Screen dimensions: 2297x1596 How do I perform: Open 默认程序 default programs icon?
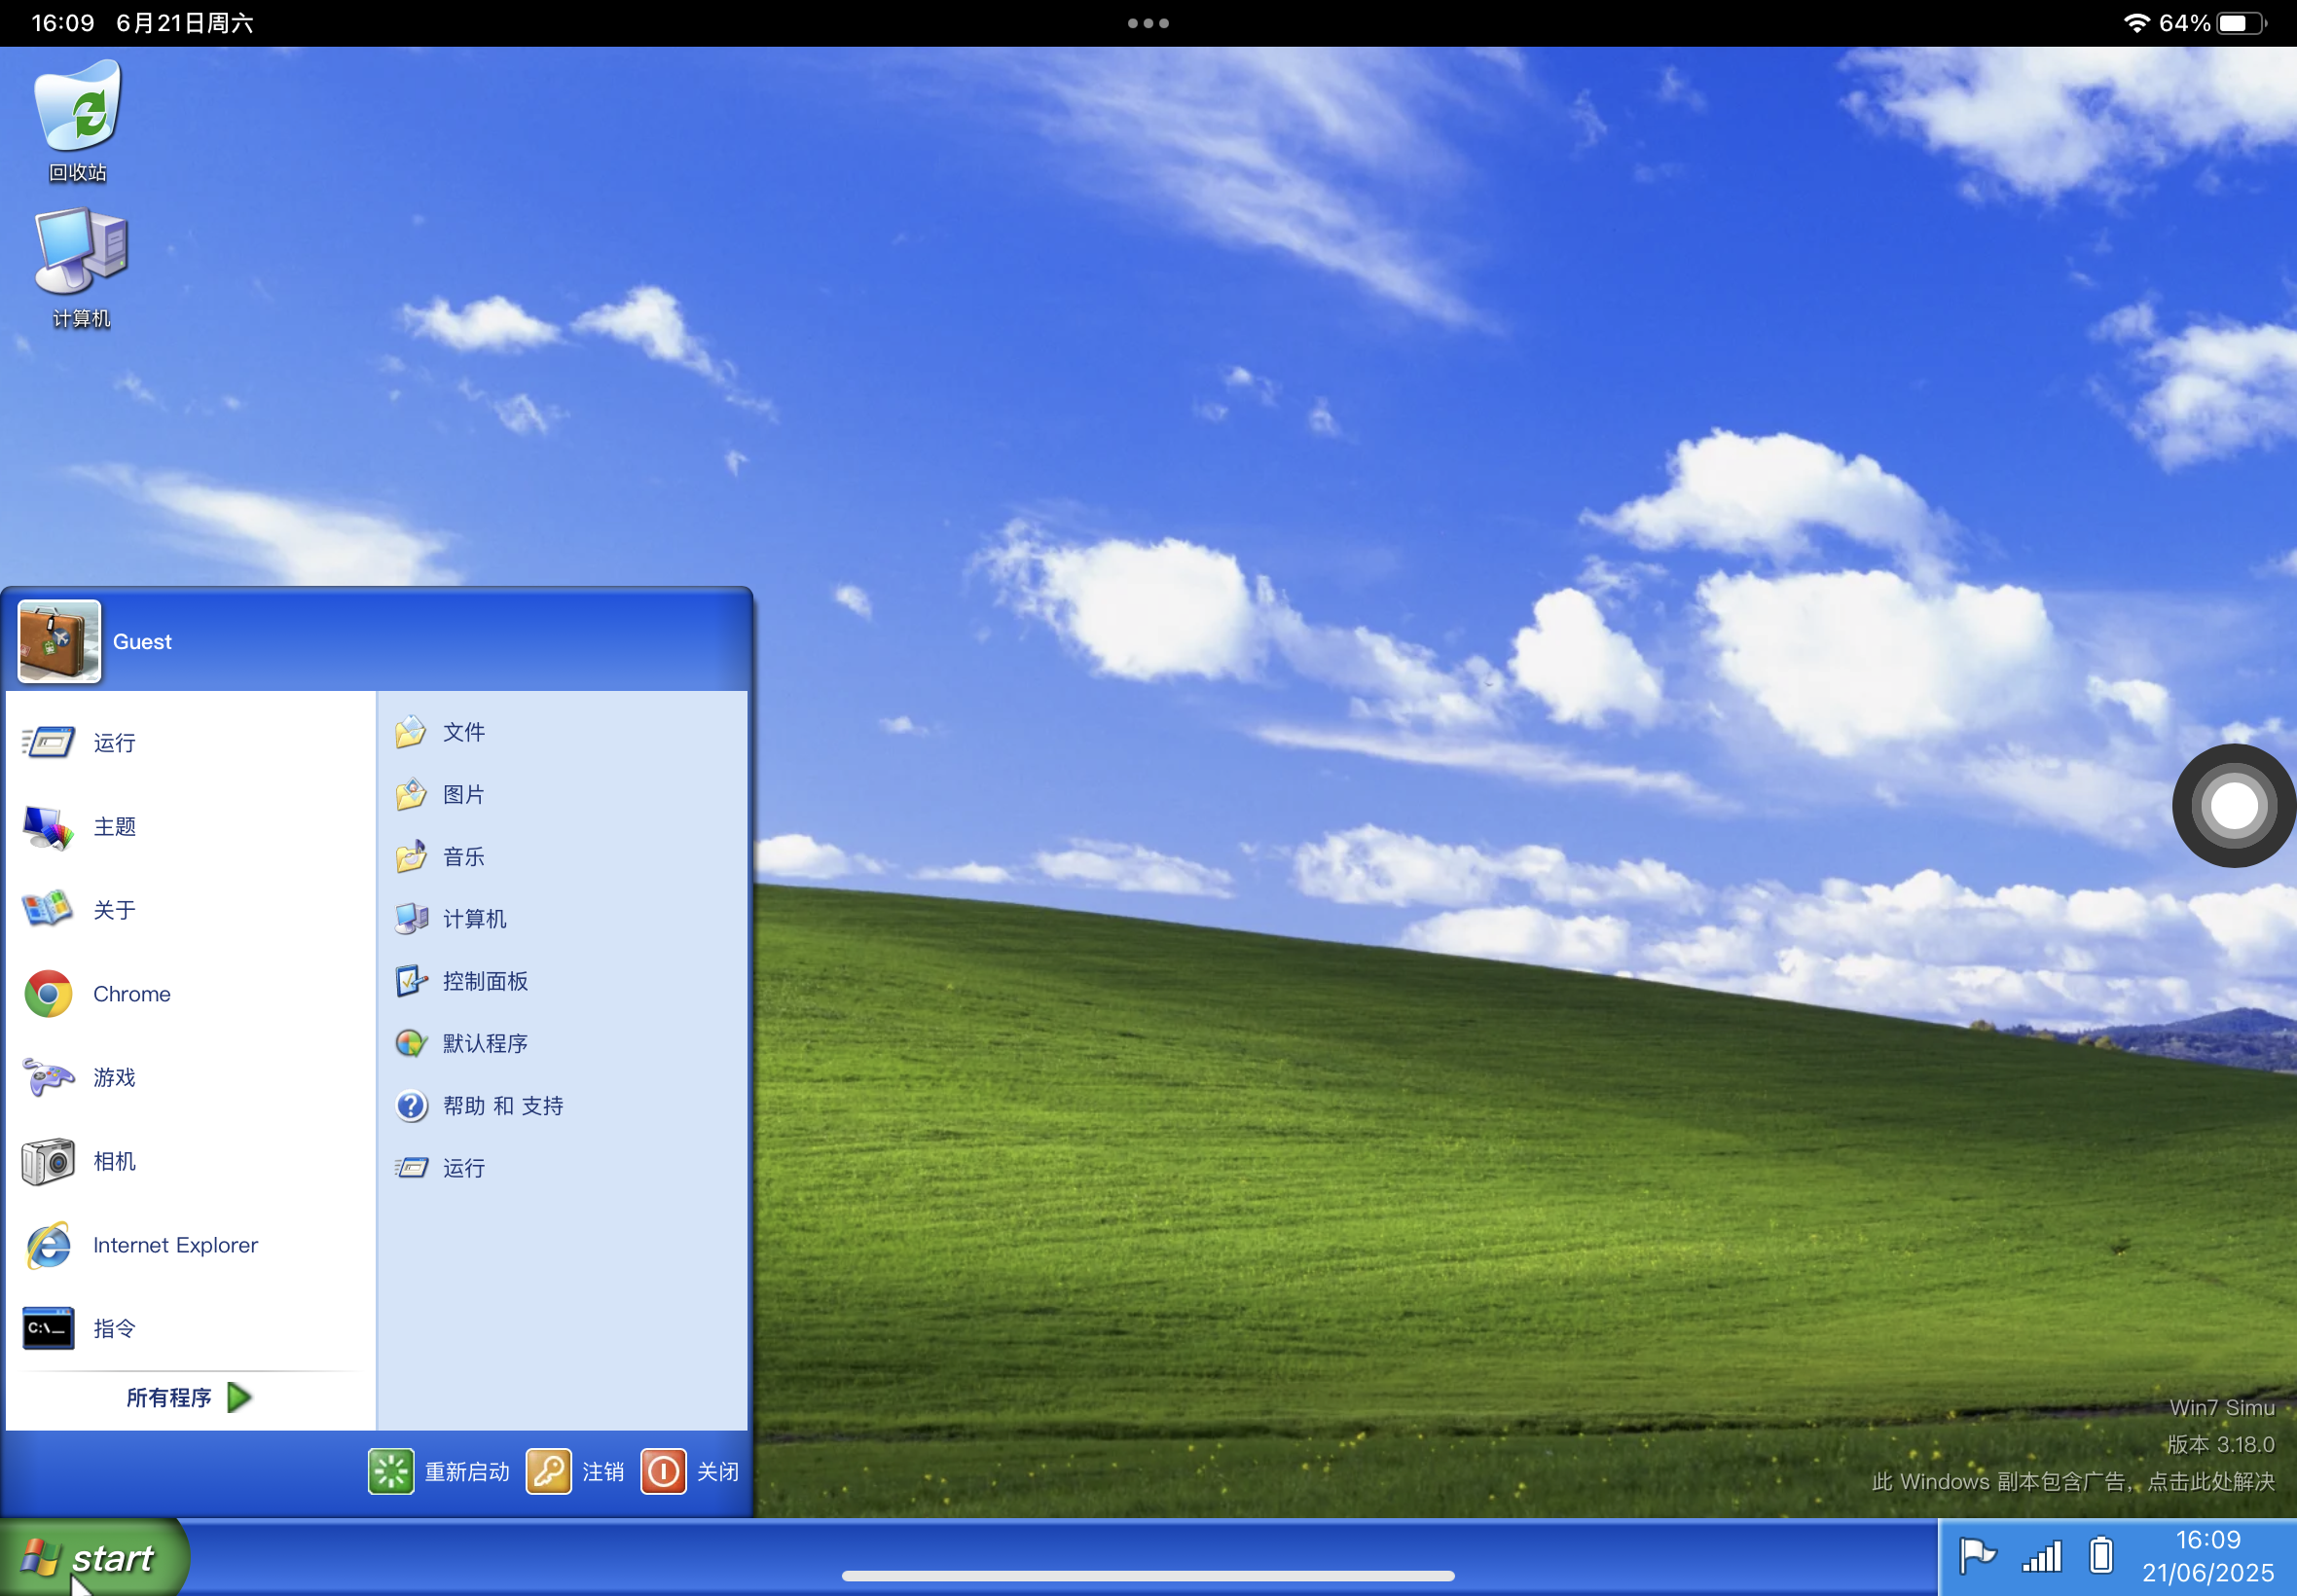click(411, 1043)
